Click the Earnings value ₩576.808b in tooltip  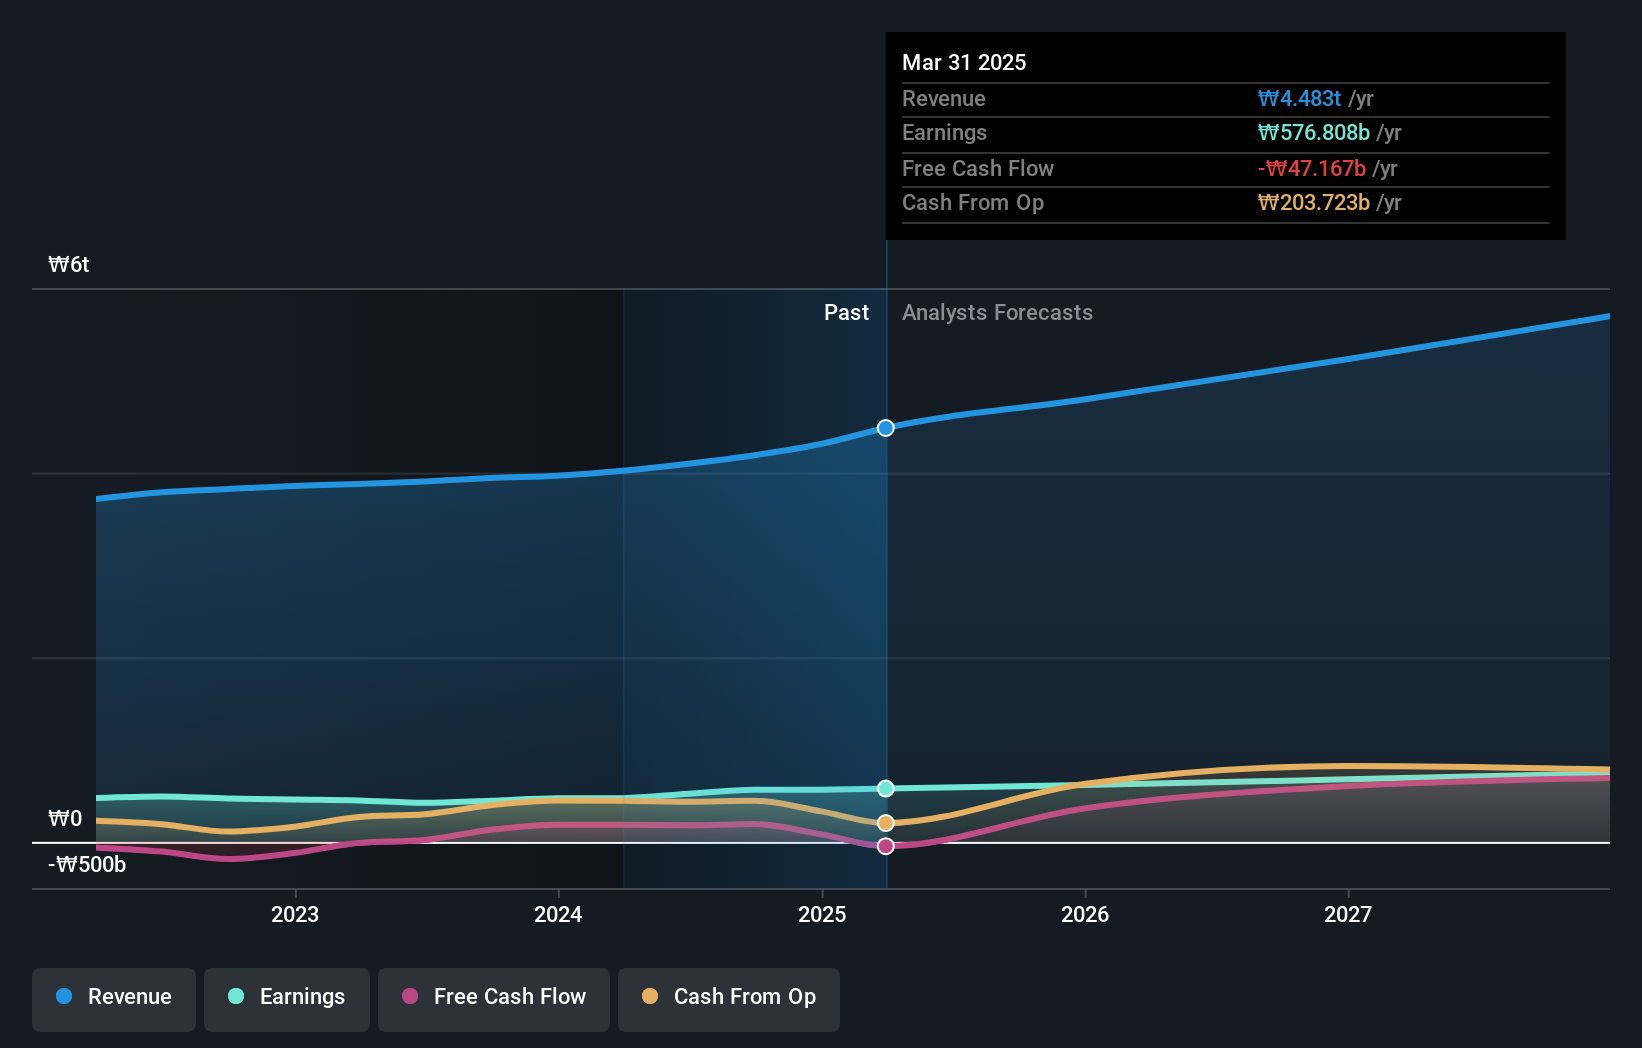tap(1313, 132)
